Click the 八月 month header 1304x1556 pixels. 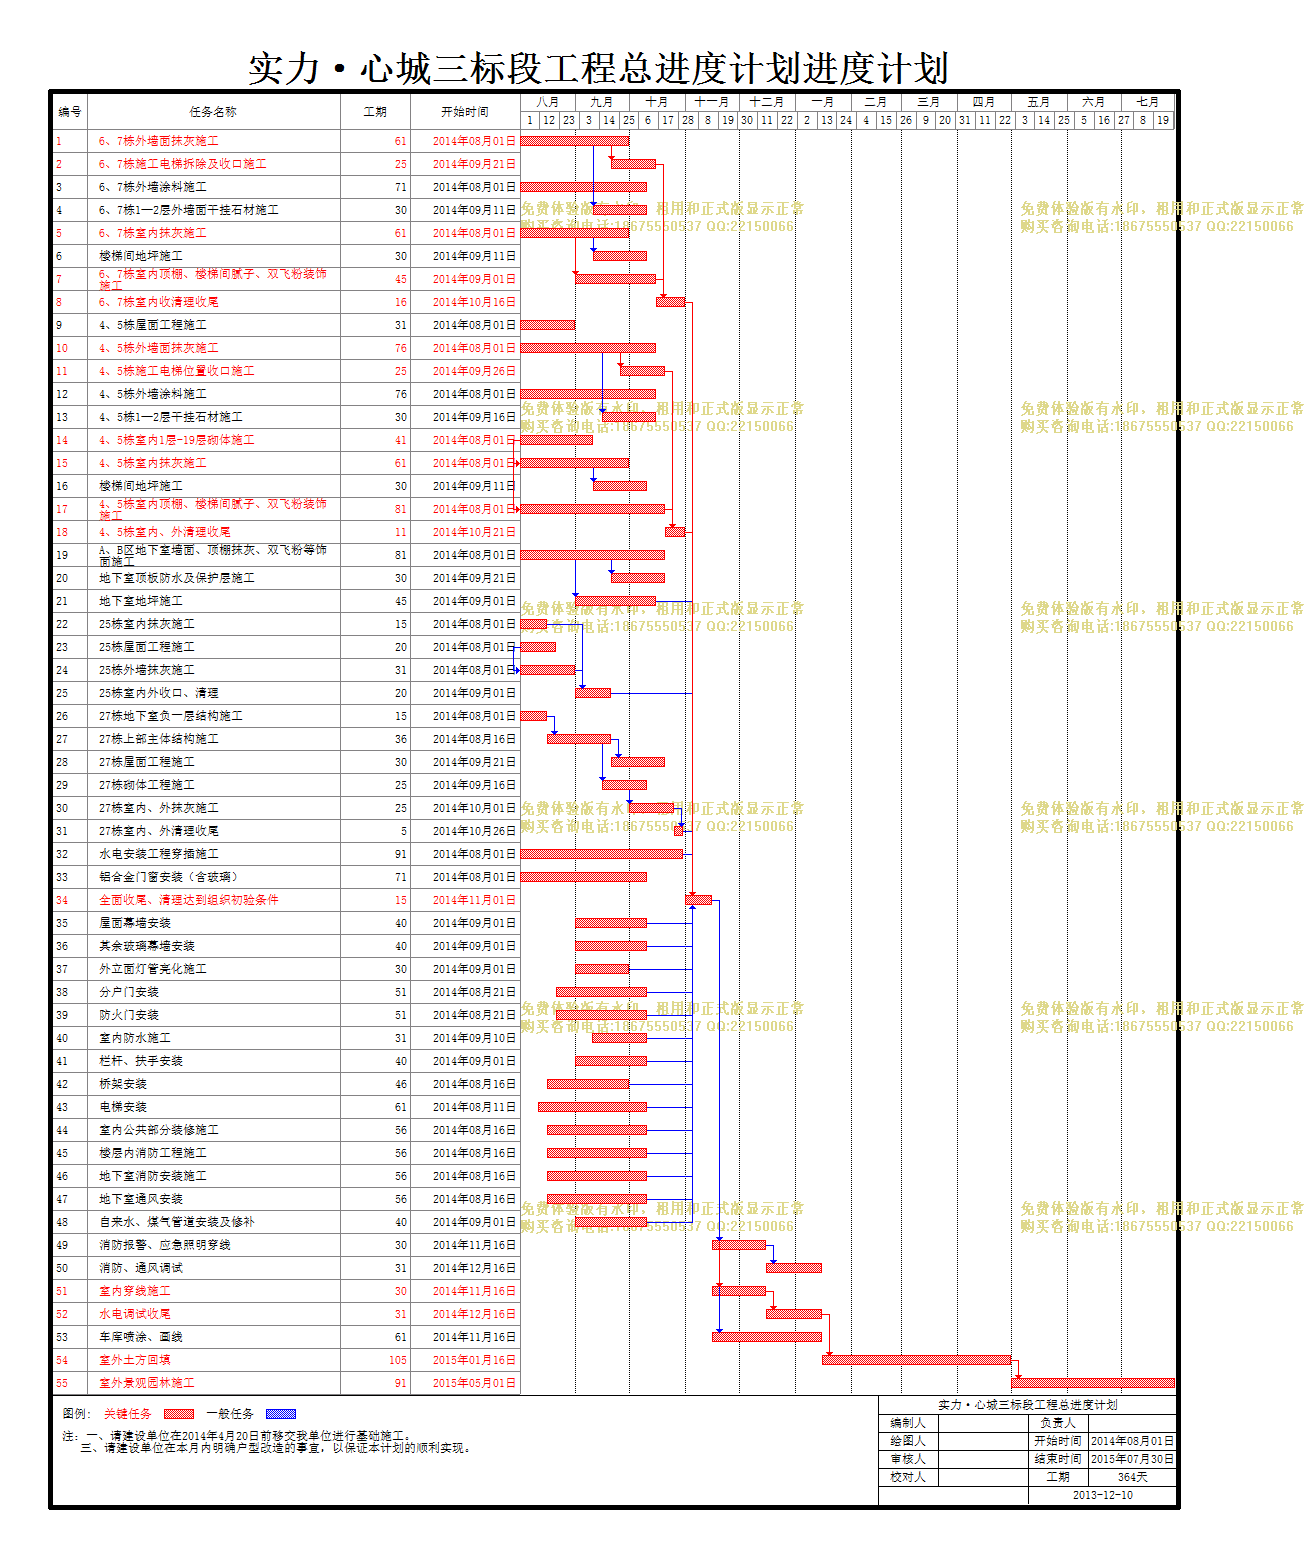pyautogui.click(x=548, y=102)
